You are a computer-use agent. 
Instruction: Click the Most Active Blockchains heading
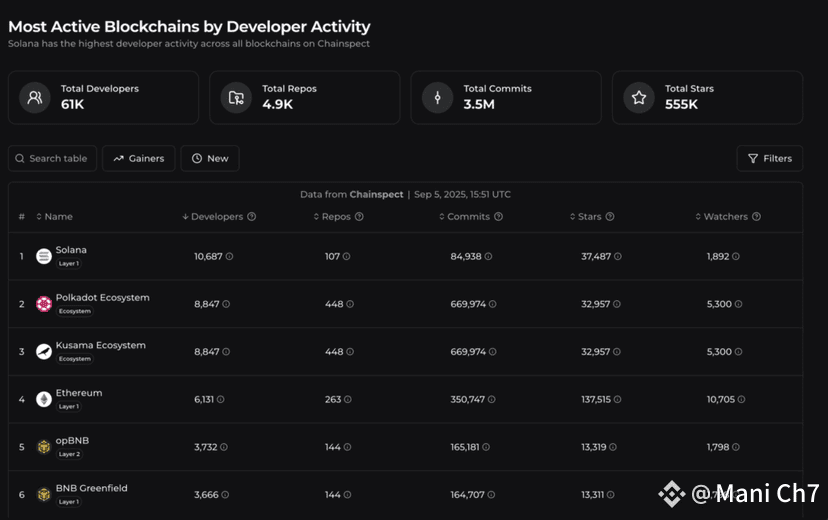coord(189,26)
